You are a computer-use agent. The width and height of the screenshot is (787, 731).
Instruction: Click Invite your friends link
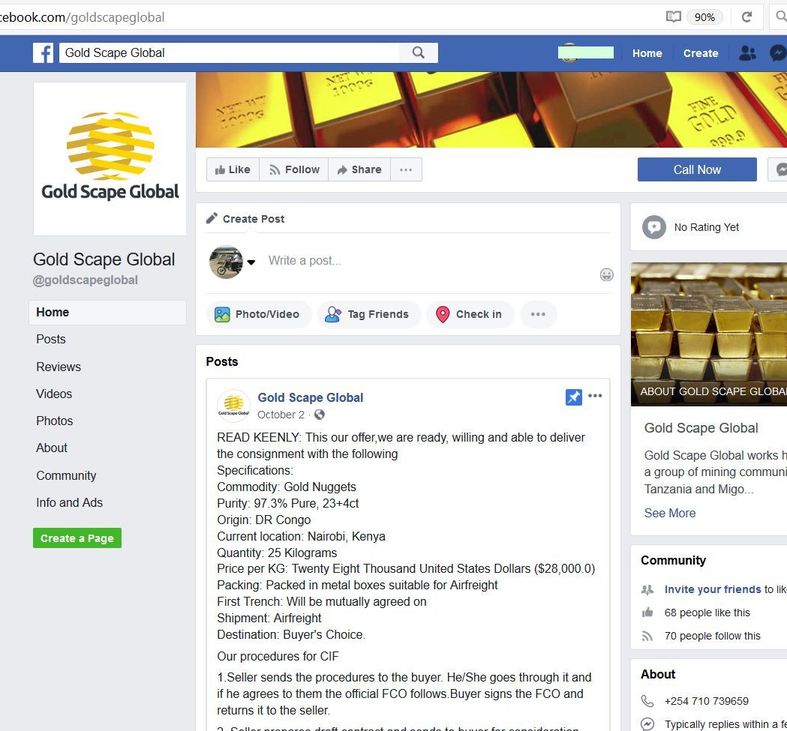click(x=713, y=589)
